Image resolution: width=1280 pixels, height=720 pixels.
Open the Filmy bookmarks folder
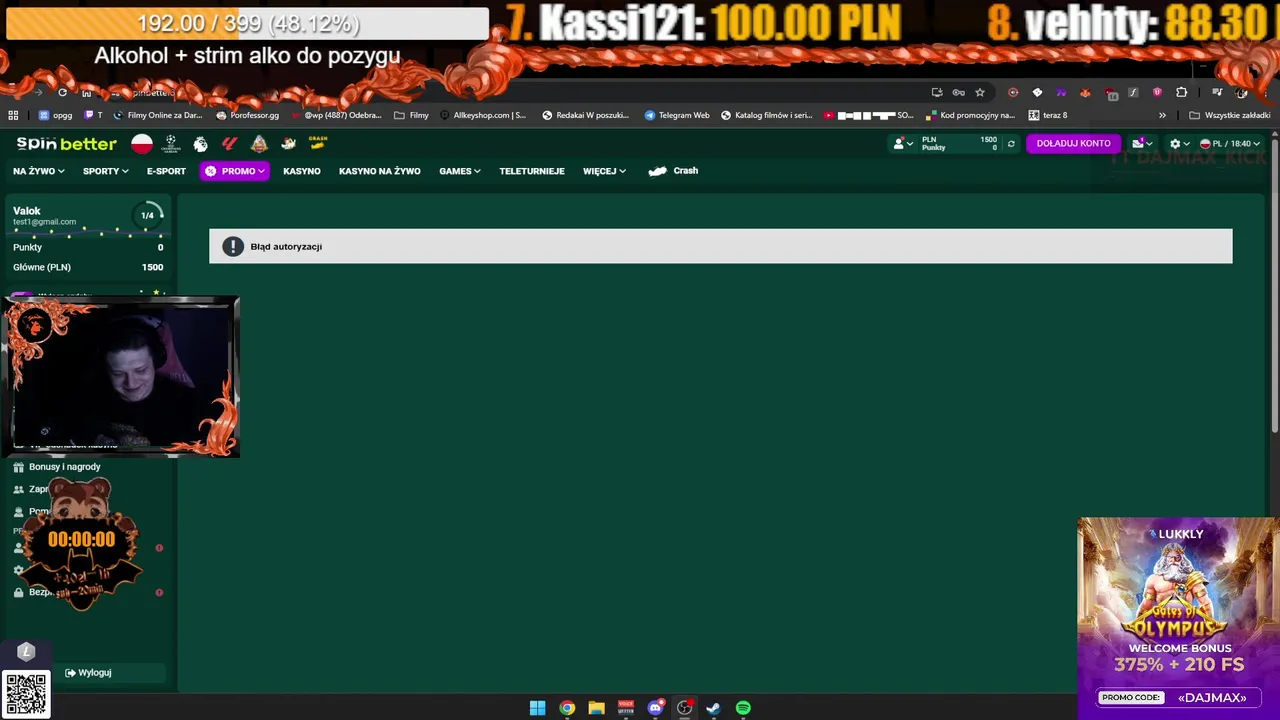[411, 115]
